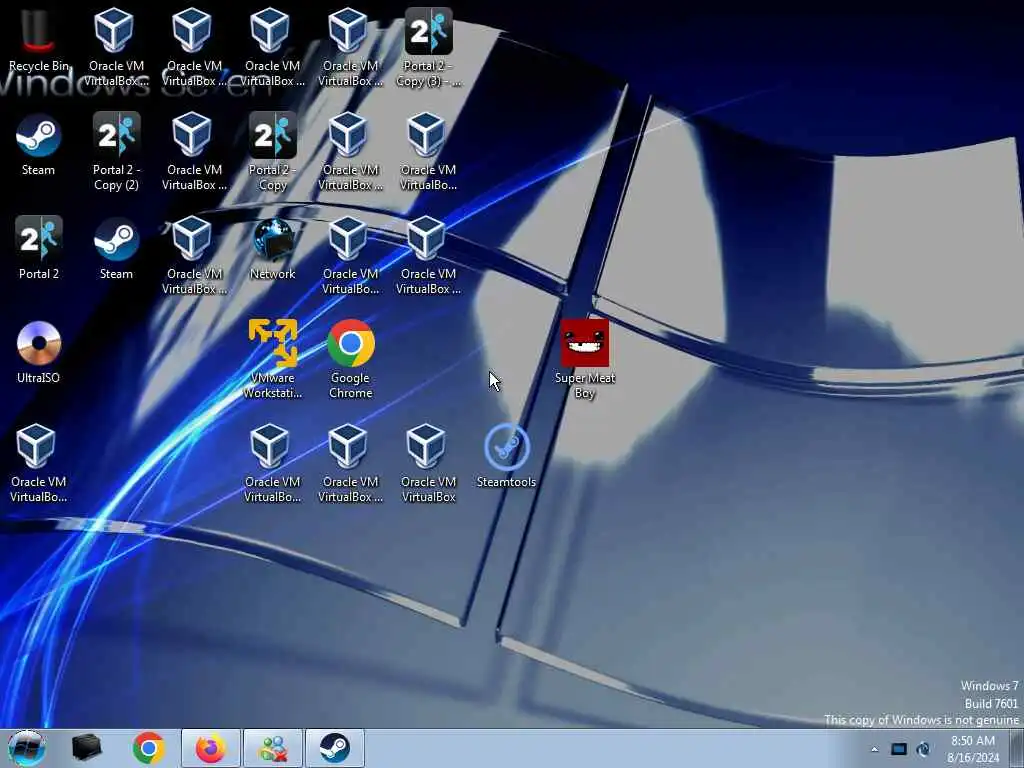The image size is (1024, 768).
Task: Switch to Firefox on the taskbar
Action: [x=210, y=748]
